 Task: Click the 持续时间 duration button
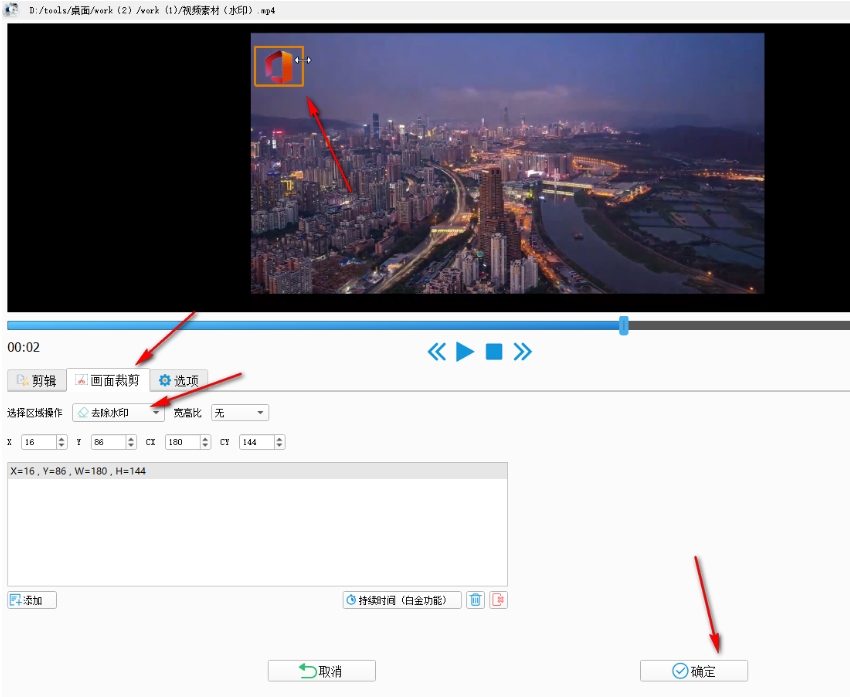pyautogui.click(x=402, y=600)
